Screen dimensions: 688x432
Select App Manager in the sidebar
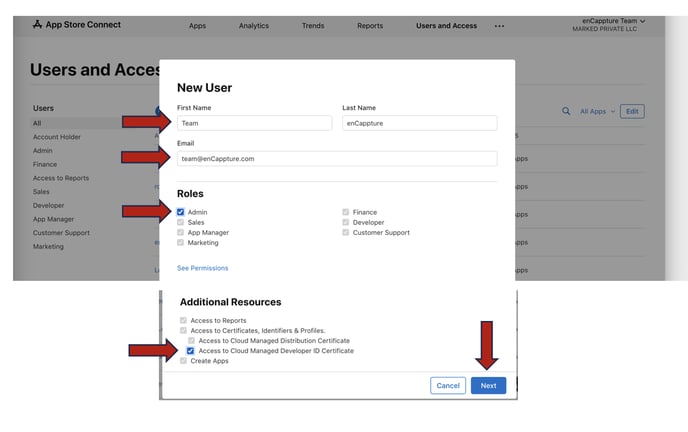click(x=53, y=219)
